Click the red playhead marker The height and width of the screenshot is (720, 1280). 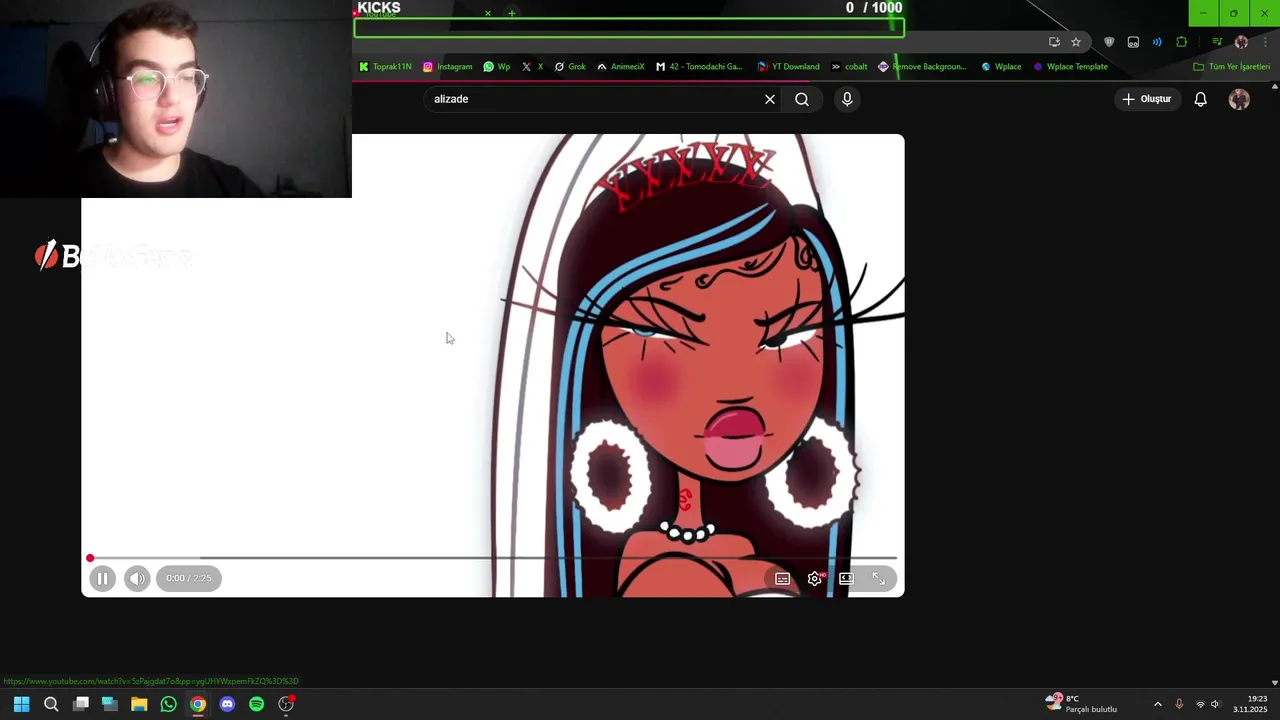(90, 558)
